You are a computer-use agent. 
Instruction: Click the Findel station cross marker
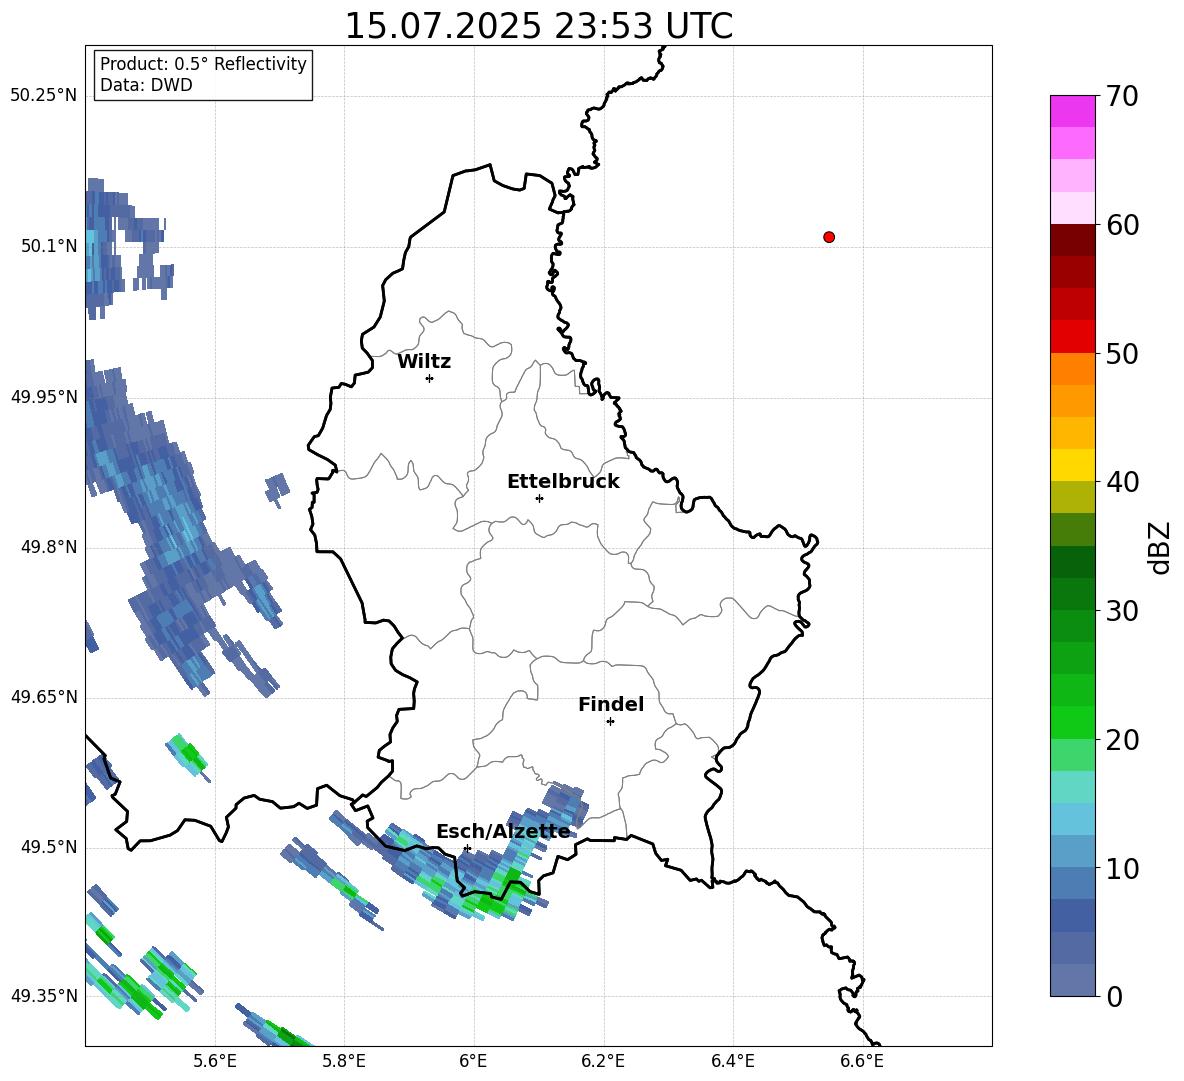tap(610, 722)
